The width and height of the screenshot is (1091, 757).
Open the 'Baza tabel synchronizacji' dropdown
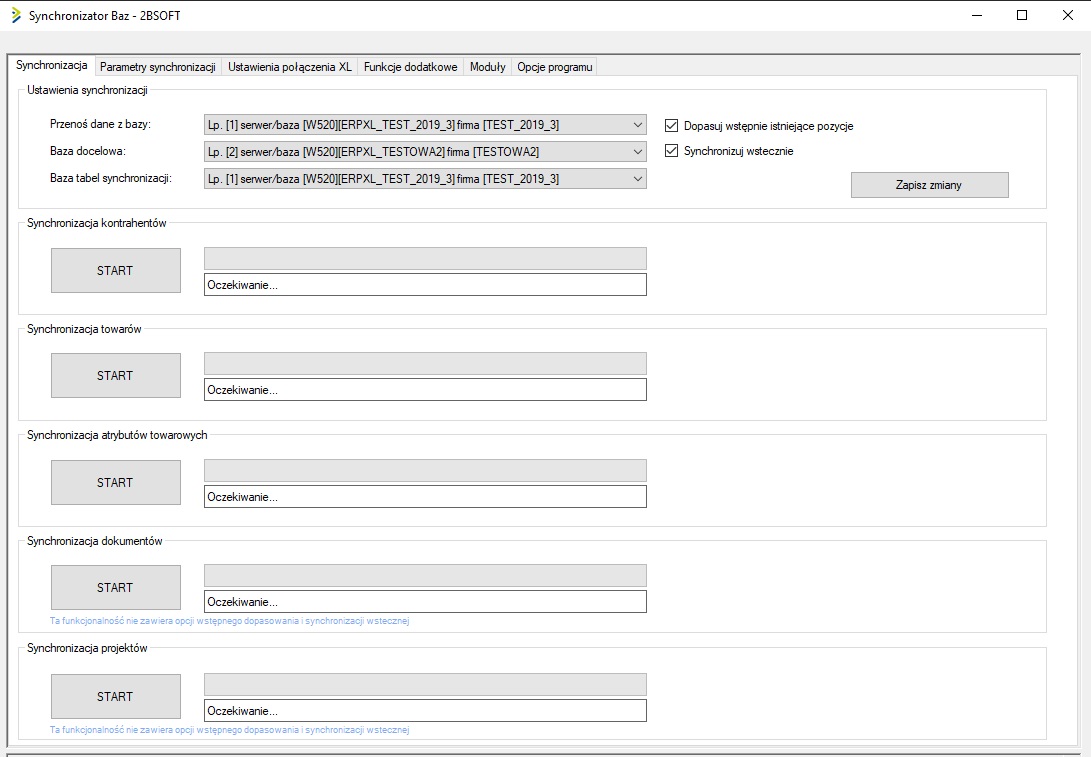425,179
